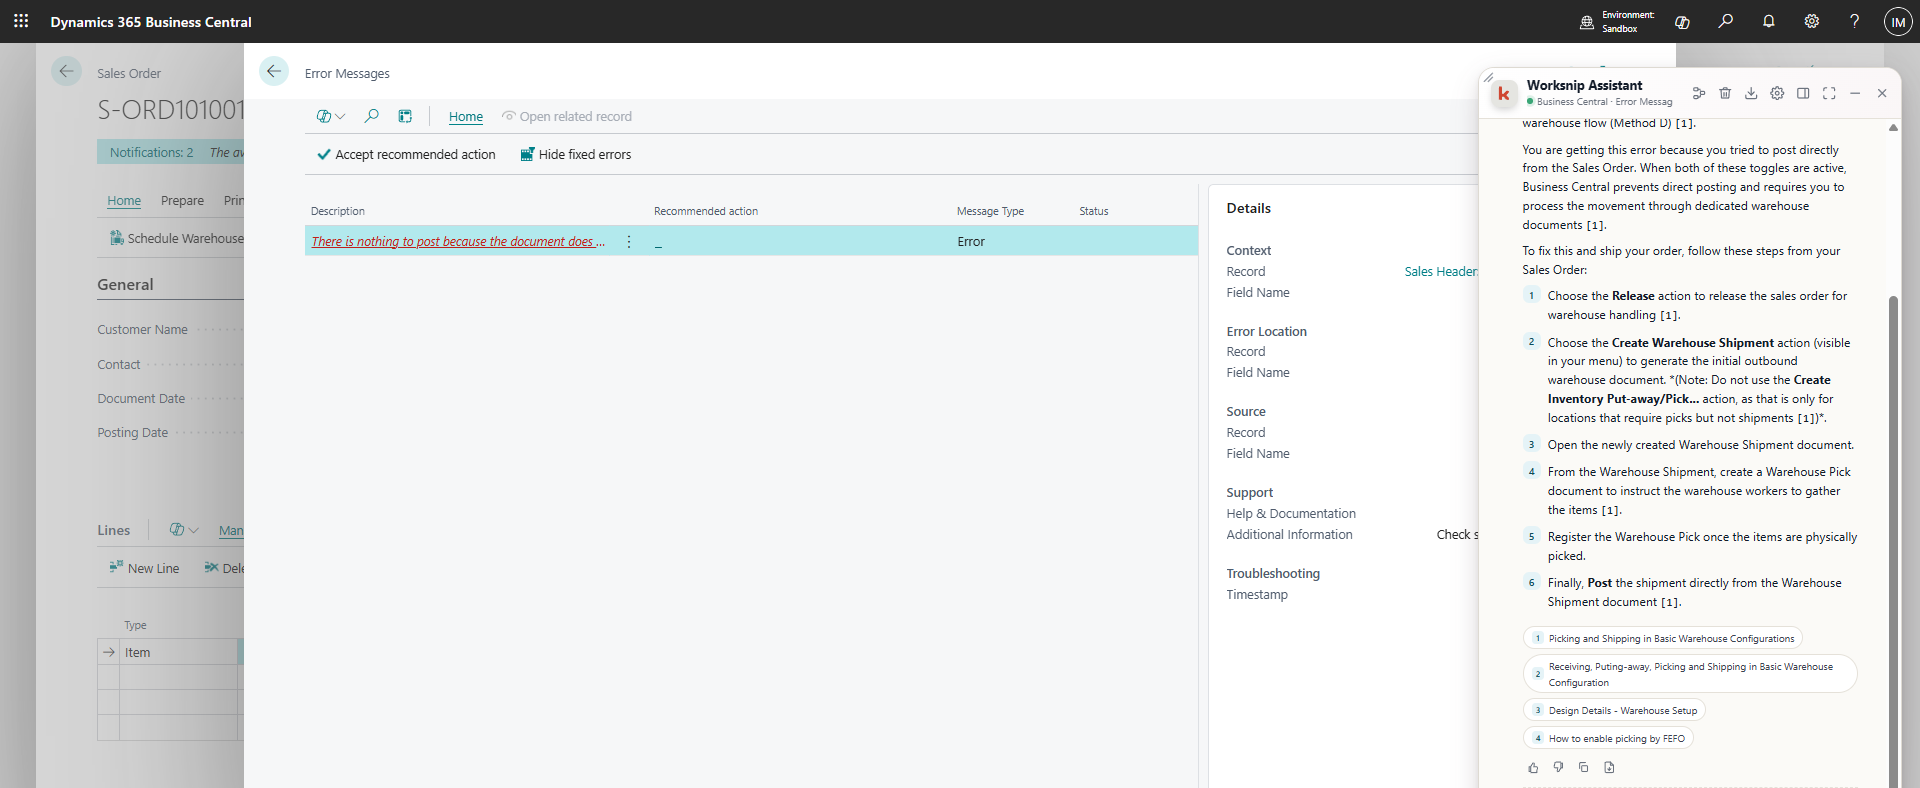Open source 4 How to enable picking by FEFO

click(1608, 739)
